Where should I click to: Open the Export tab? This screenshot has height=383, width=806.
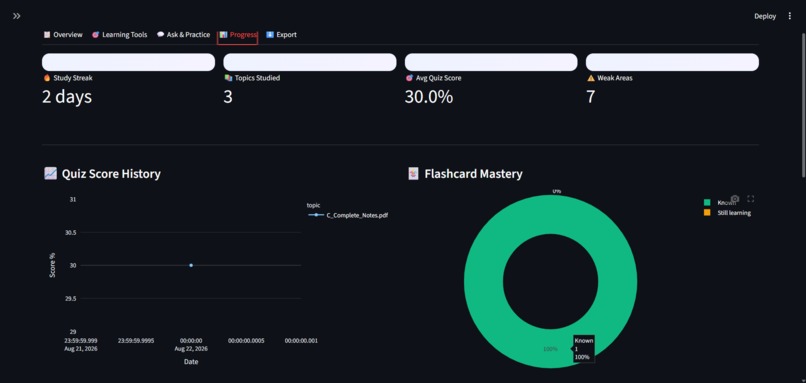coord(281,34)
